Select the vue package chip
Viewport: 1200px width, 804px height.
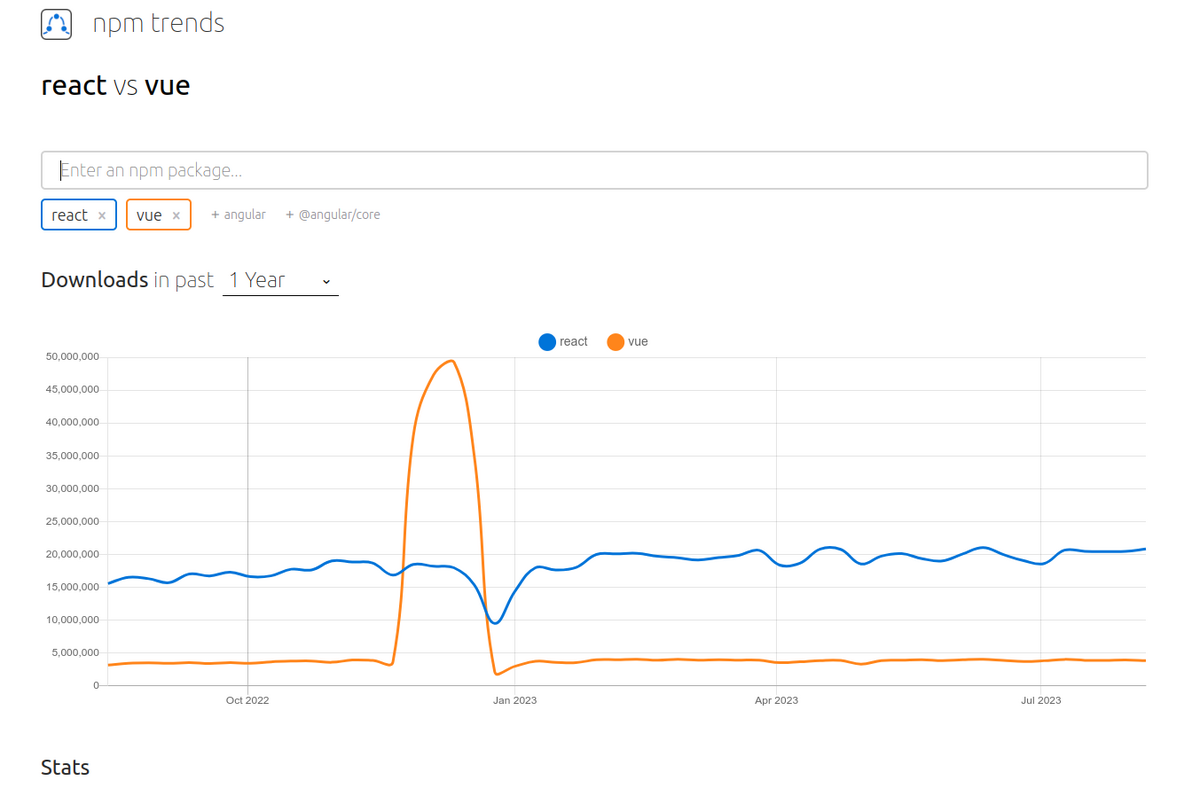point(149,215)
